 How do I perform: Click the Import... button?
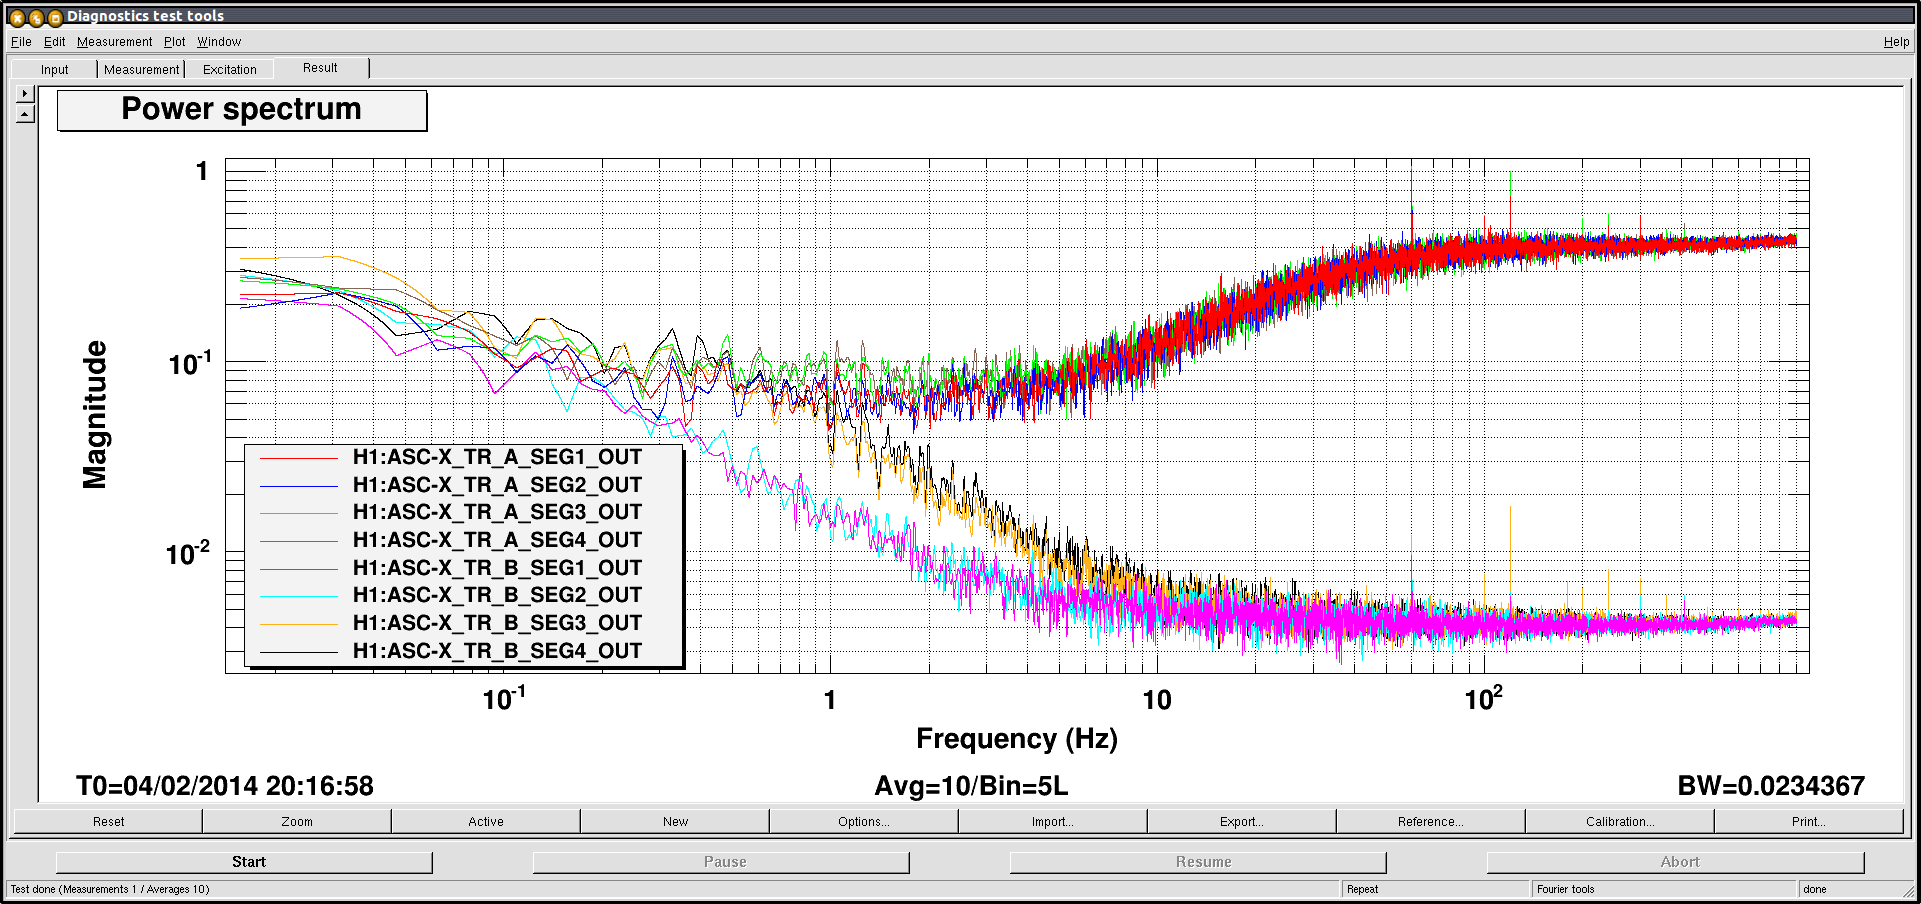pos(1053,821)
